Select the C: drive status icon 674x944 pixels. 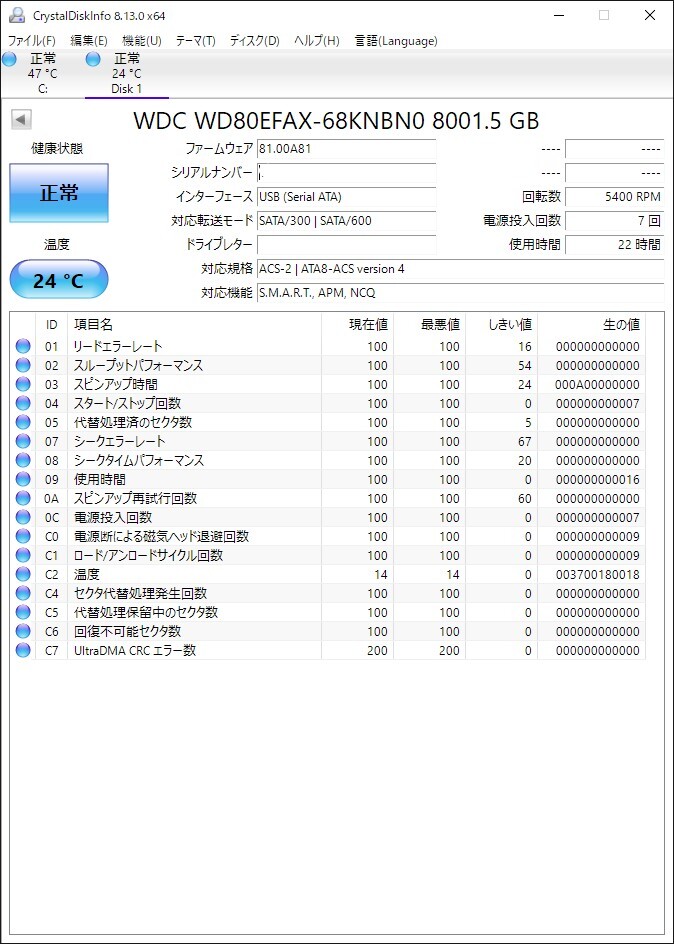click(x=10, y=60)
